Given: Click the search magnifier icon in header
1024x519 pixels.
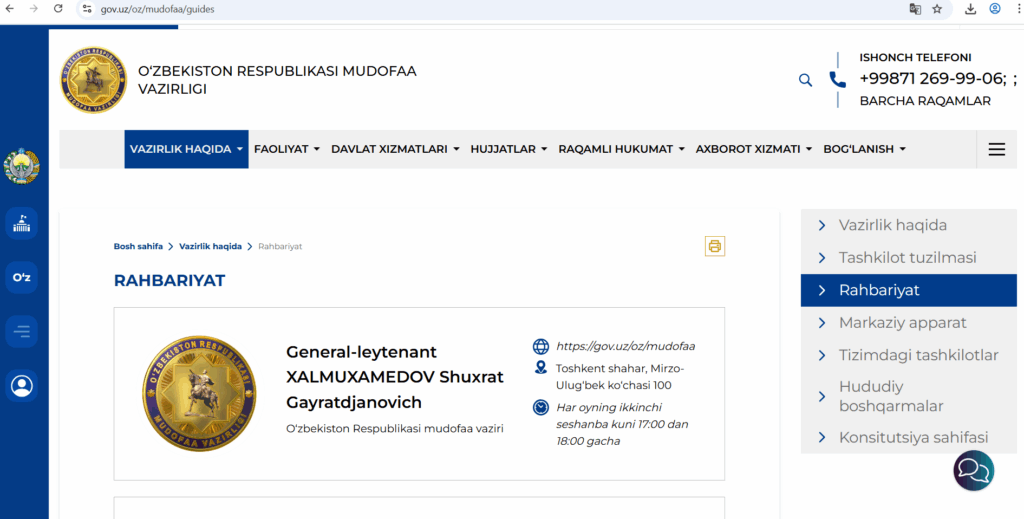Looking at the screenshot, I should (805, 80).
